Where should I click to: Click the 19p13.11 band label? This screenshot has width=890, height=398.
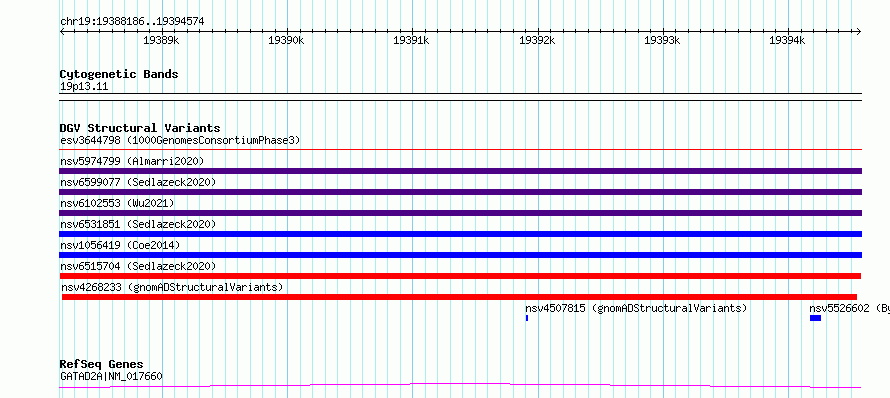point(84,87)
